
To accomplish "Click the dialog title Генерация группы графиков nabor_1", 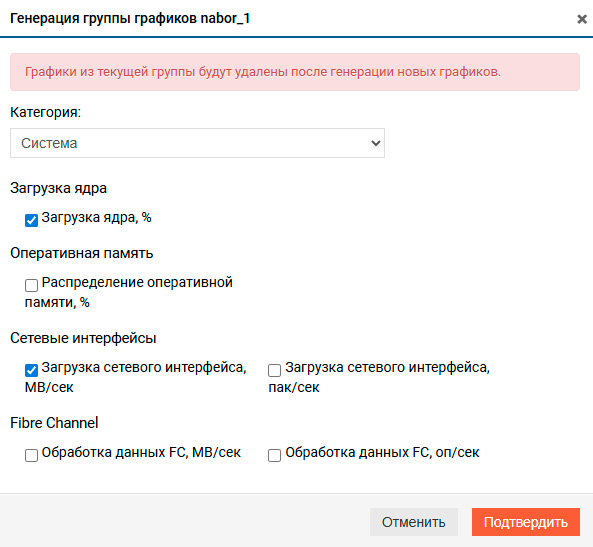I will 130,19.
